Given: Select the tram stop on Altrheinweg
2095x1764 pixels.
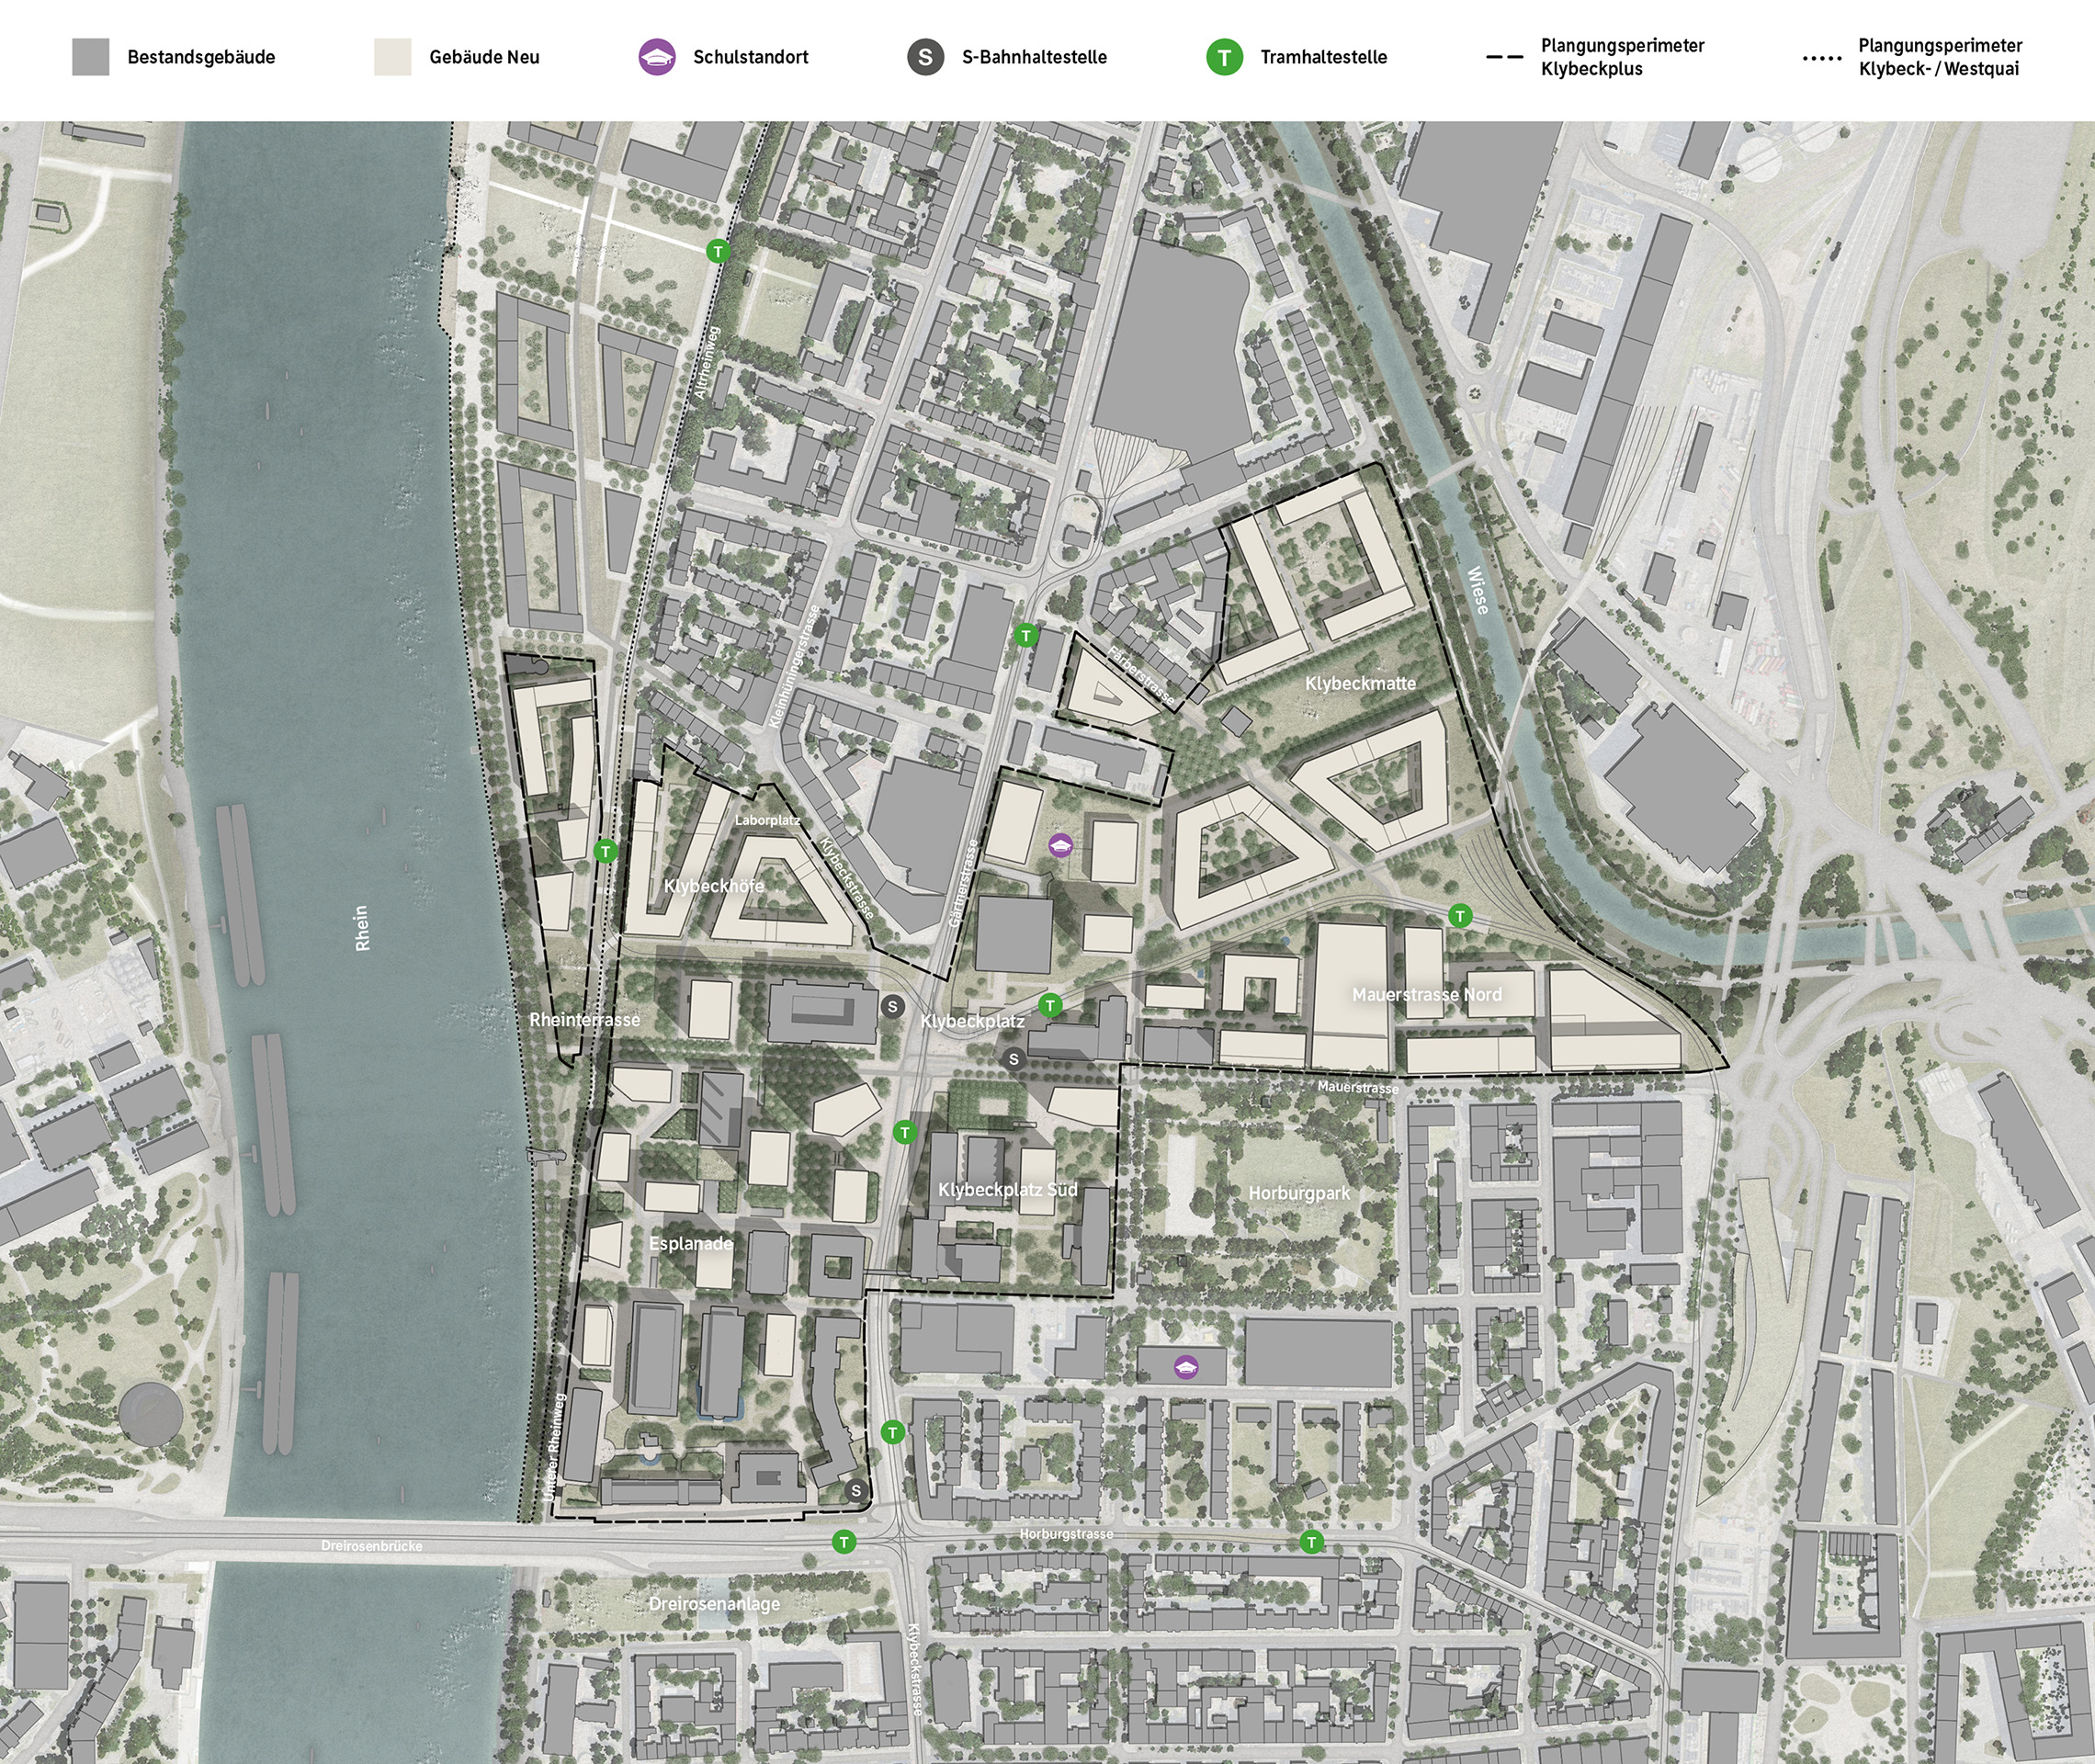Looking at the screenshot, I should pos(717,251).
